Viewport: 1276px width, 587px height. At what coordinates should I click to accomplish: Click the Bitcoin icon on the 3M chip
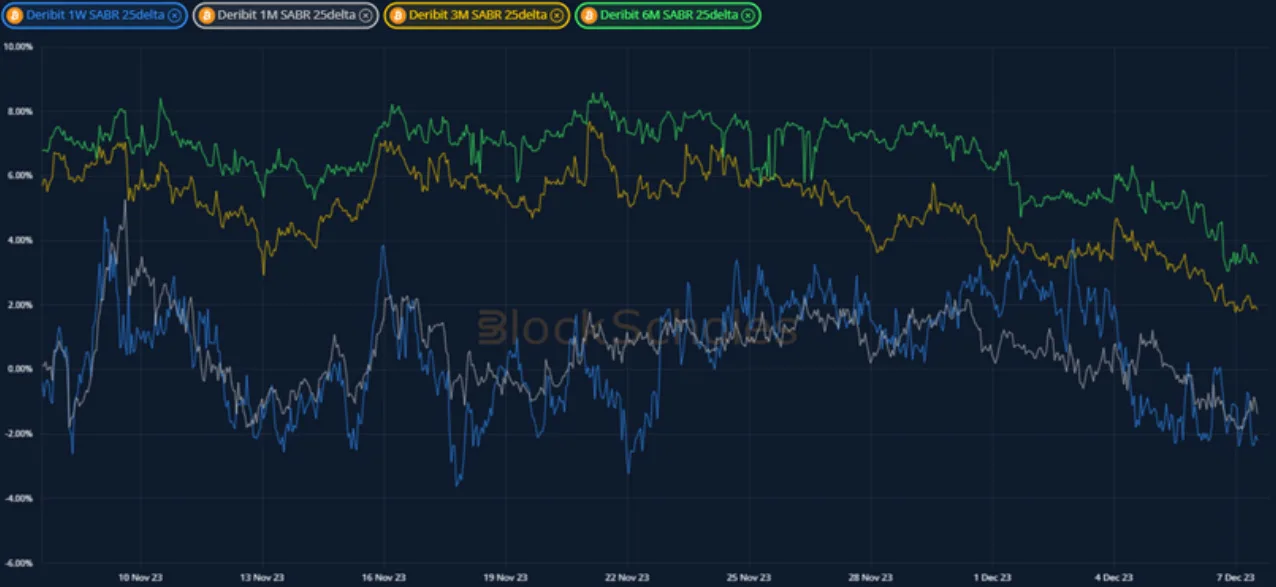tap(397, 15)
